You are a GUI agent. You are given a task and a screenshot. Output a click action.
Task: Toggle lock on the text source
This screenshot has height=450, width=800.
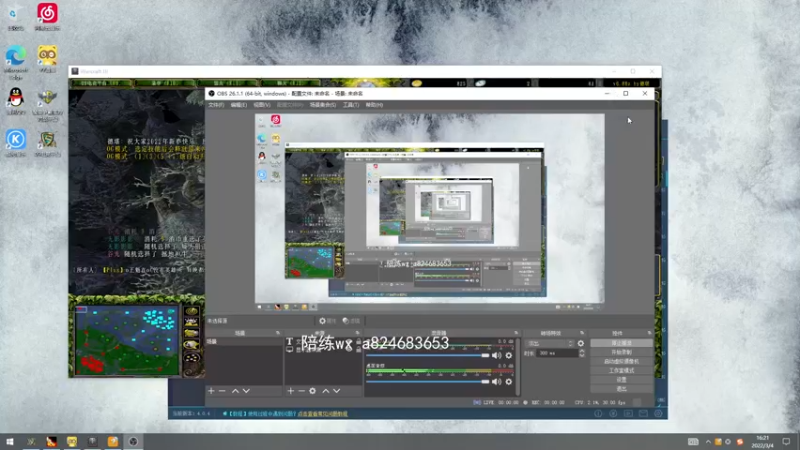(359, 341)
